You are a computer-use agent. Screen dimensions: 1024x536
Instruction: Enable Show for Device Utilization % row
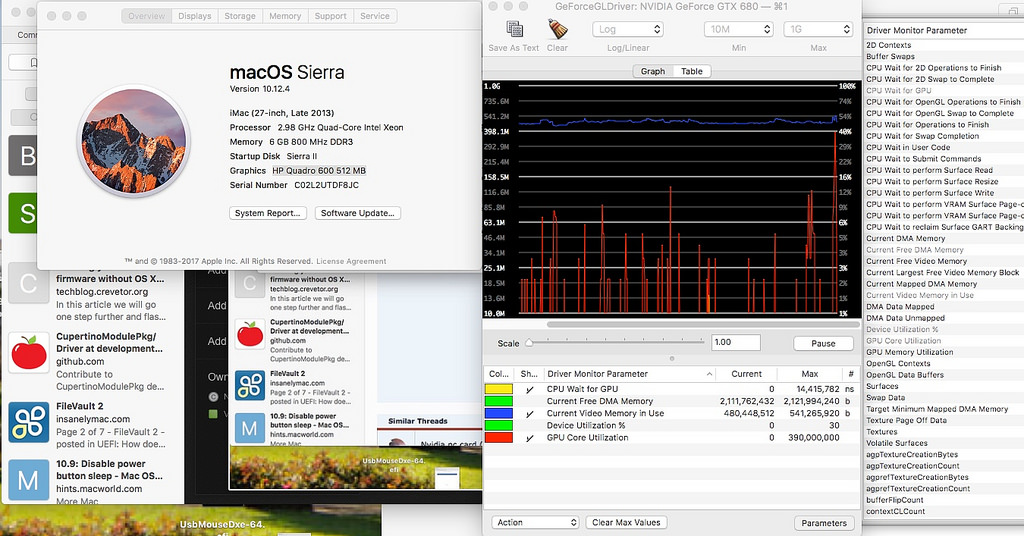(x=530, y=426)
